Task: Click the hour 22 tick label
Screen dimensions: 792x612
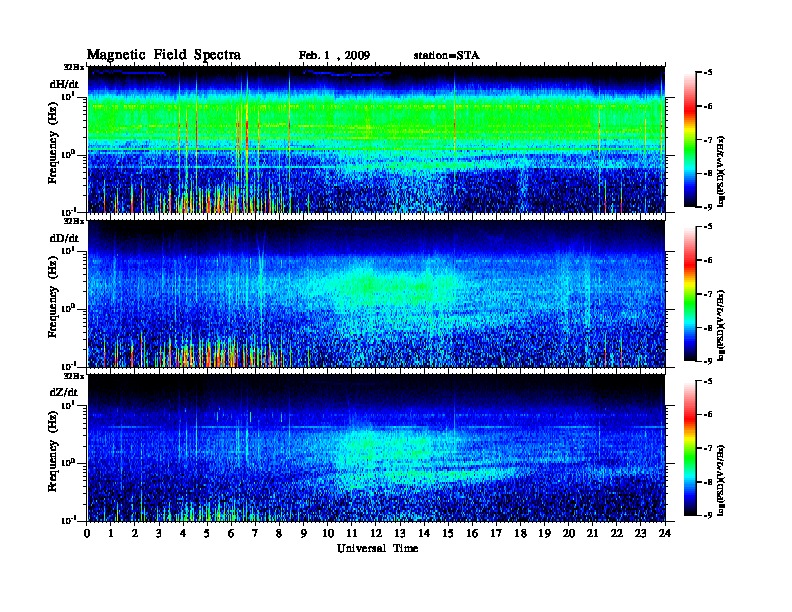Action: [617, 533]
